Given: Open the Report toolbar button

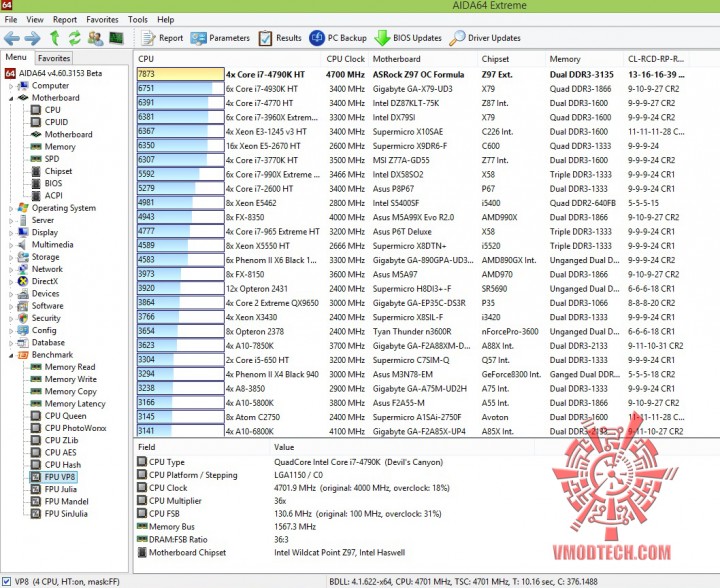Looking at the screenshot, I should (162, 38).
